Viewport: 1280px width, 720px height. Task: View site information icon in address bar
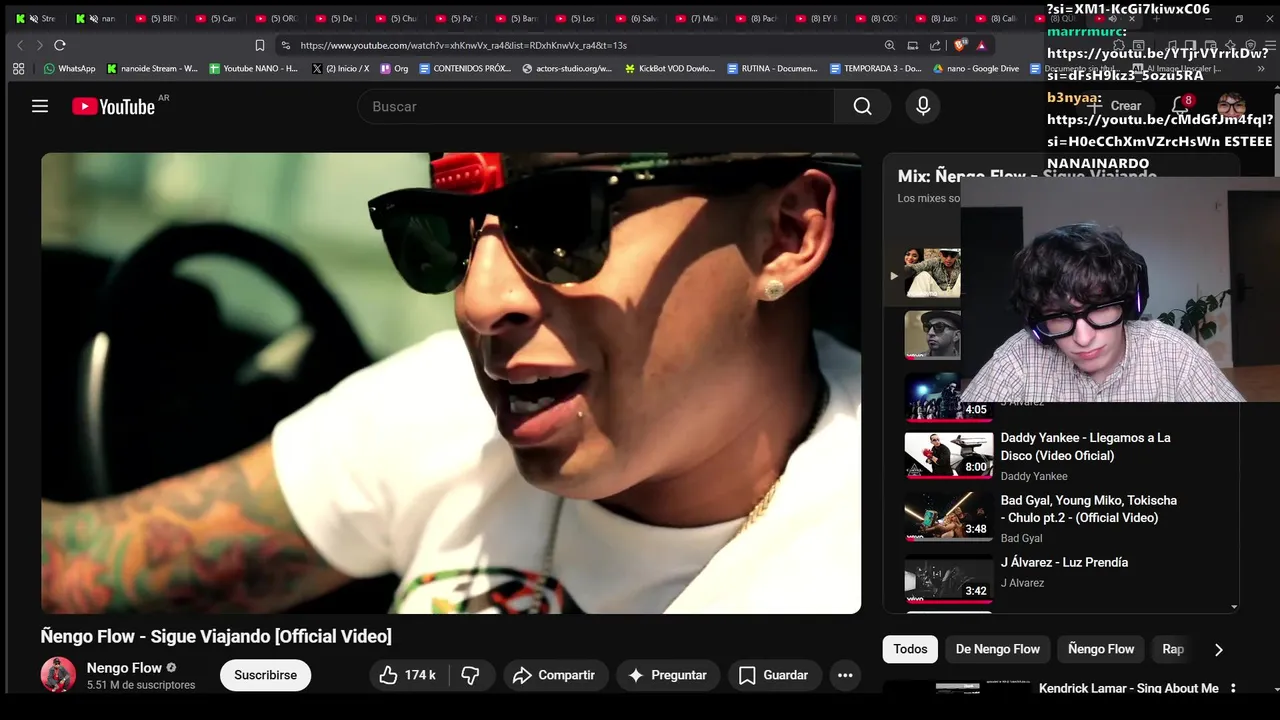tap(286, 45)
